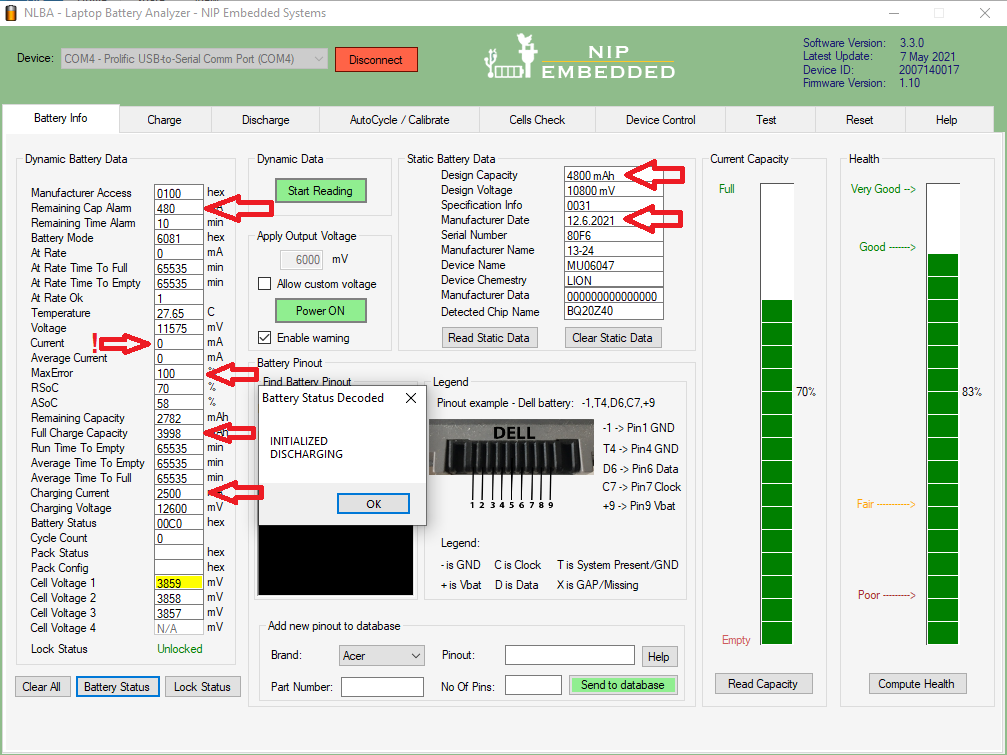Close the Battery Status Decoded dialog

[x=411, y=398]
